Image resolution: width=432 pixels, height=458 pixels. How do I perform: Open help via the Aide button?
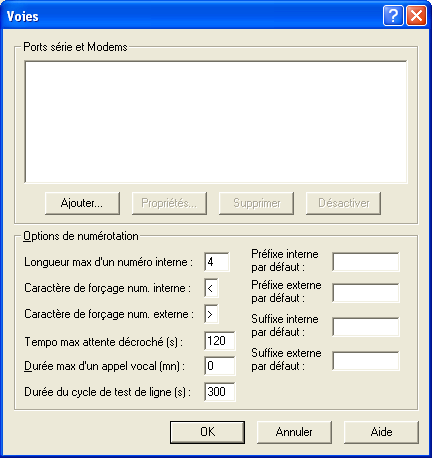click(x=381, y=432)
